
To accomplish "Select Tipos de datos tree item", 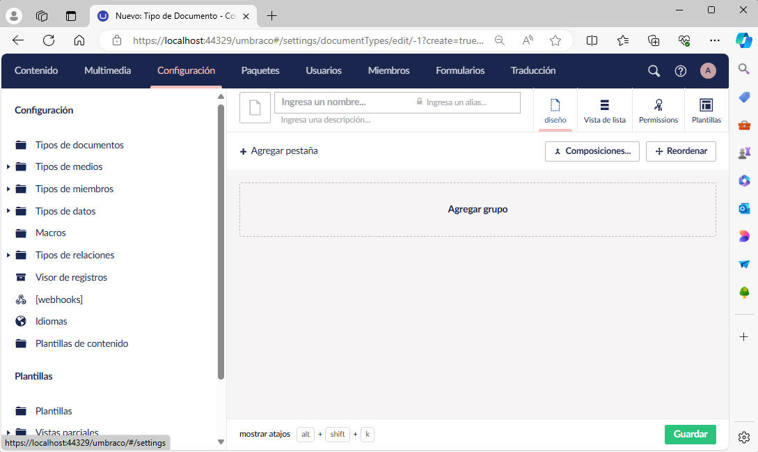I will (65, 211).
